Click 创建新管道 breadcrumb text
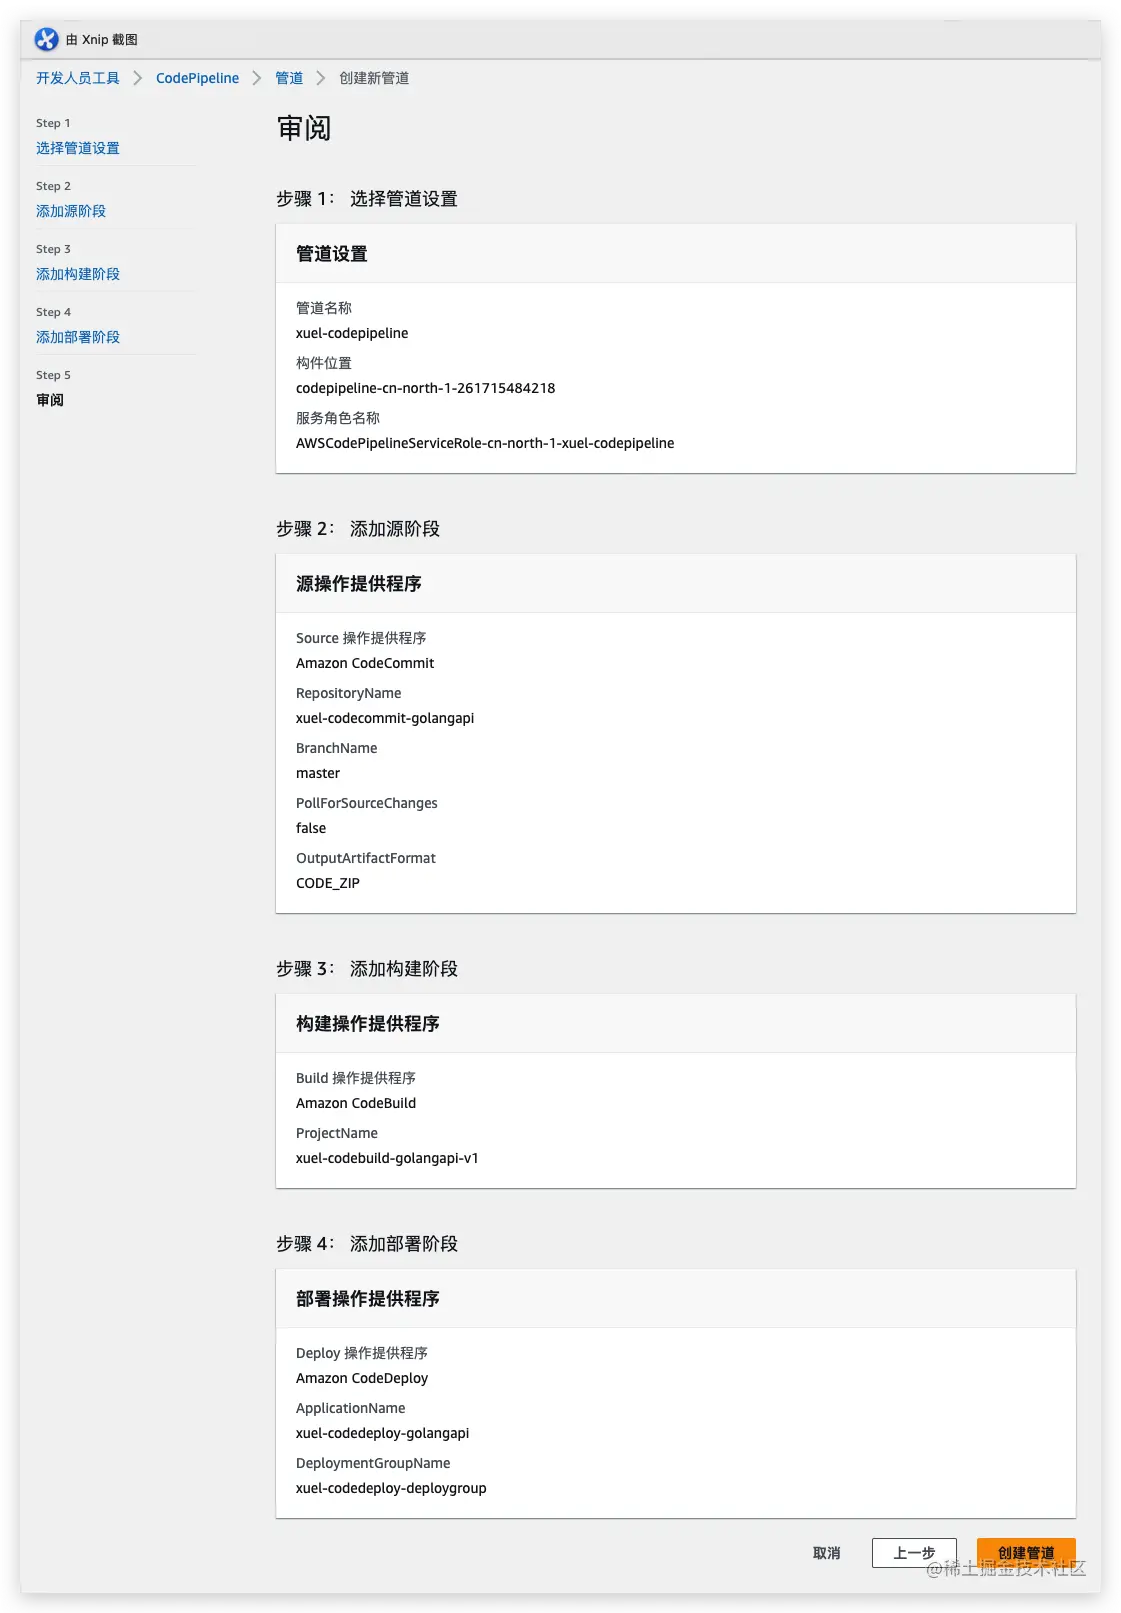The image size is (1121, 1613). (374, 78)
